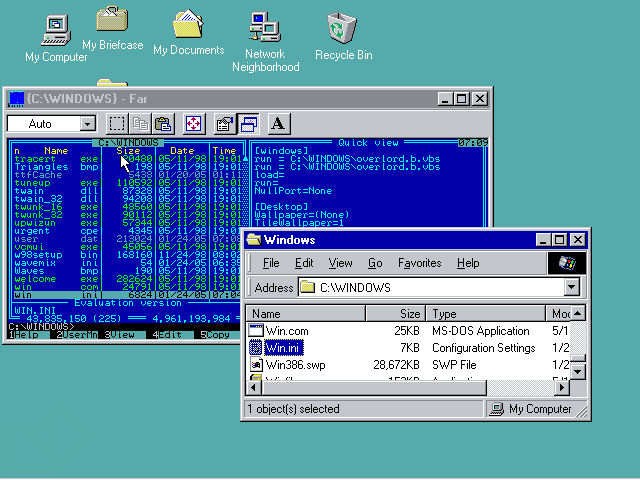
Task: Sort files by Size column header
Action: coord(396,313)
